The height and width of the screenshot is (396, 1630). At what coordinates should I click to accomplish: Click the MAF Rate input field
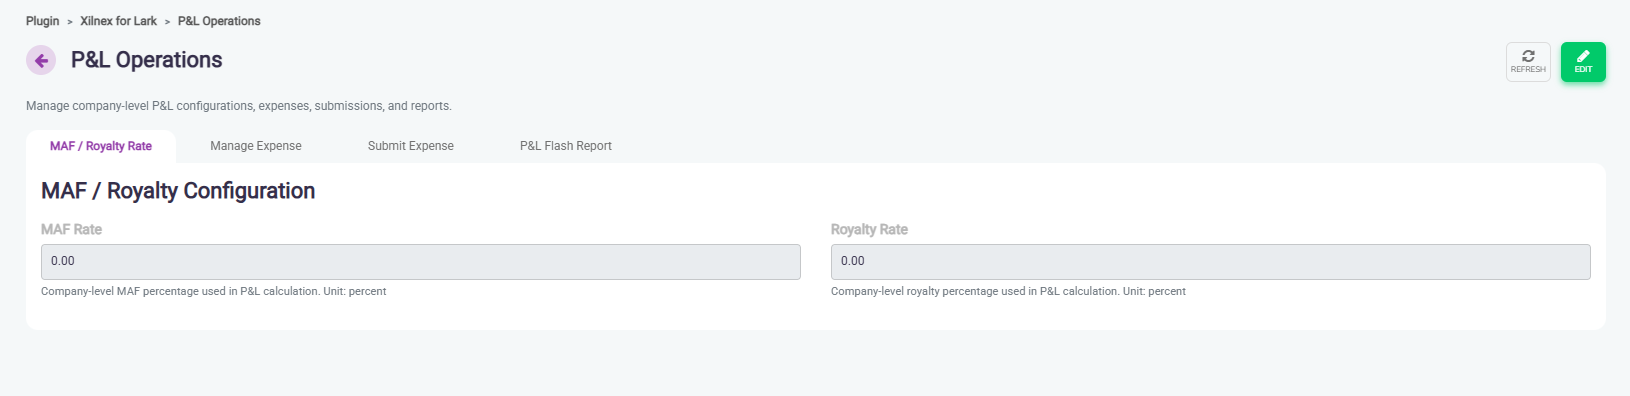(421, 262)
